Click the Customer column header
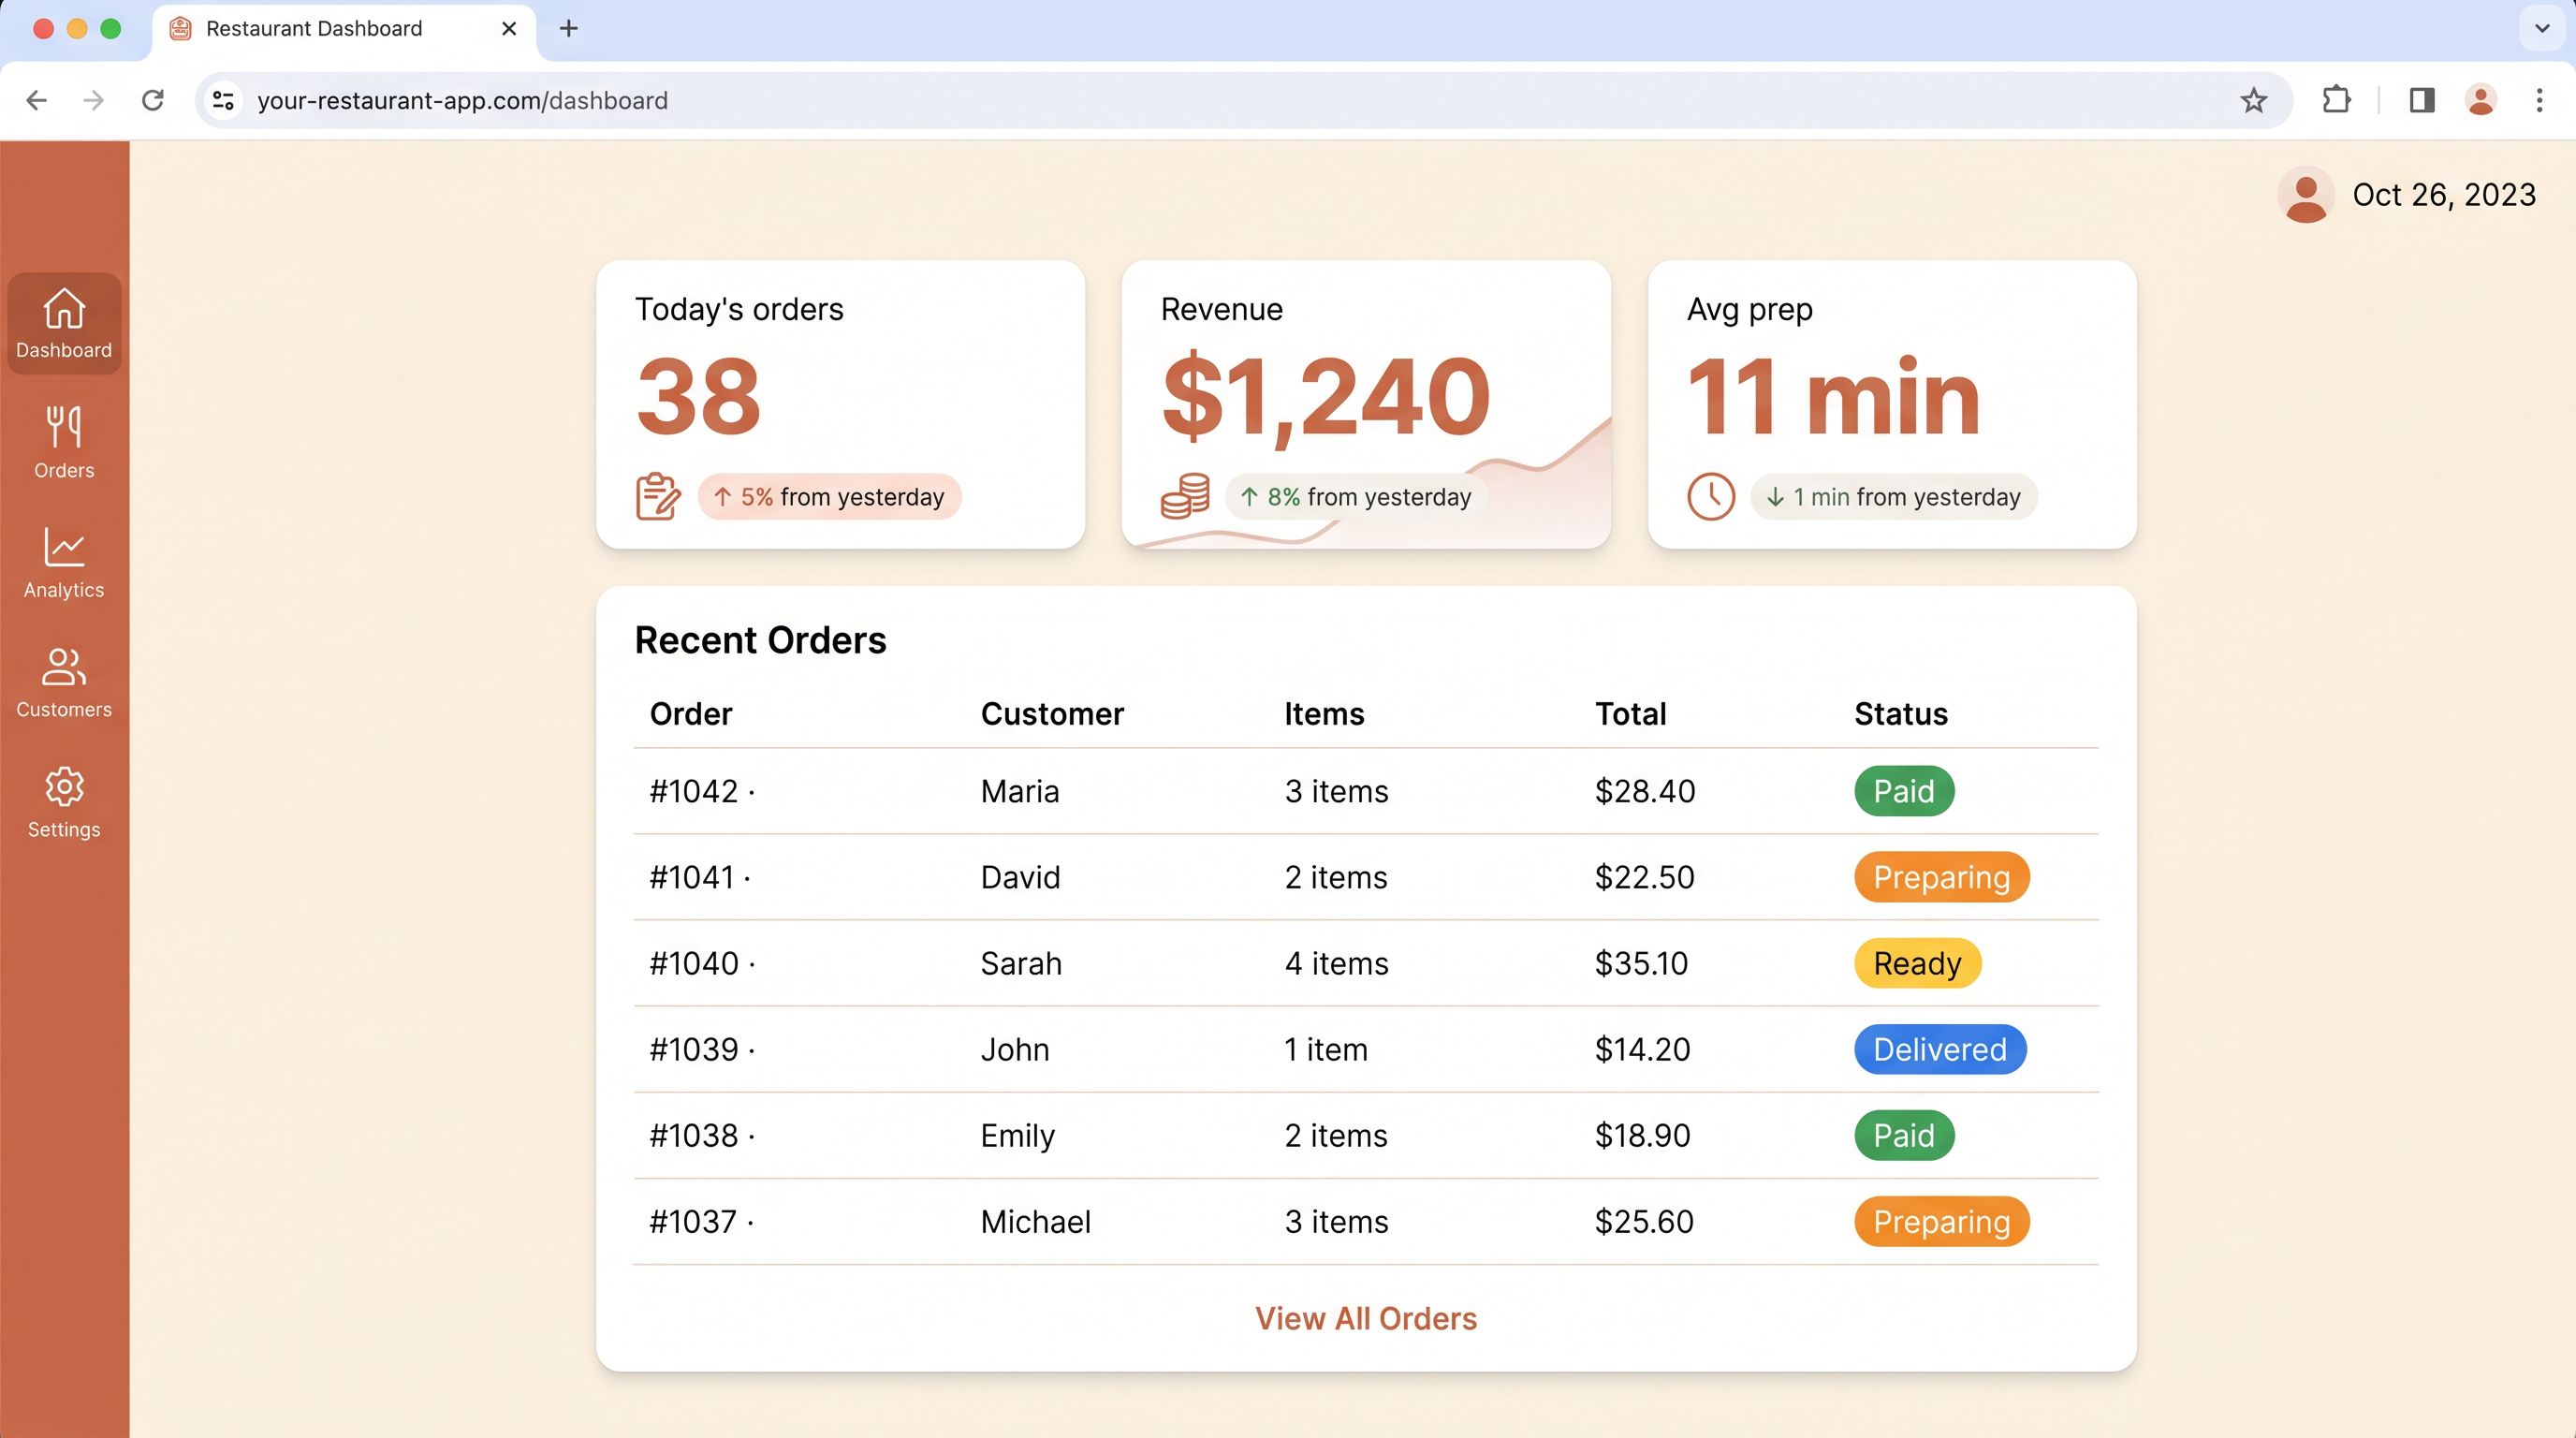Screen dimensions: 2576x1438 pos(1052,714)
